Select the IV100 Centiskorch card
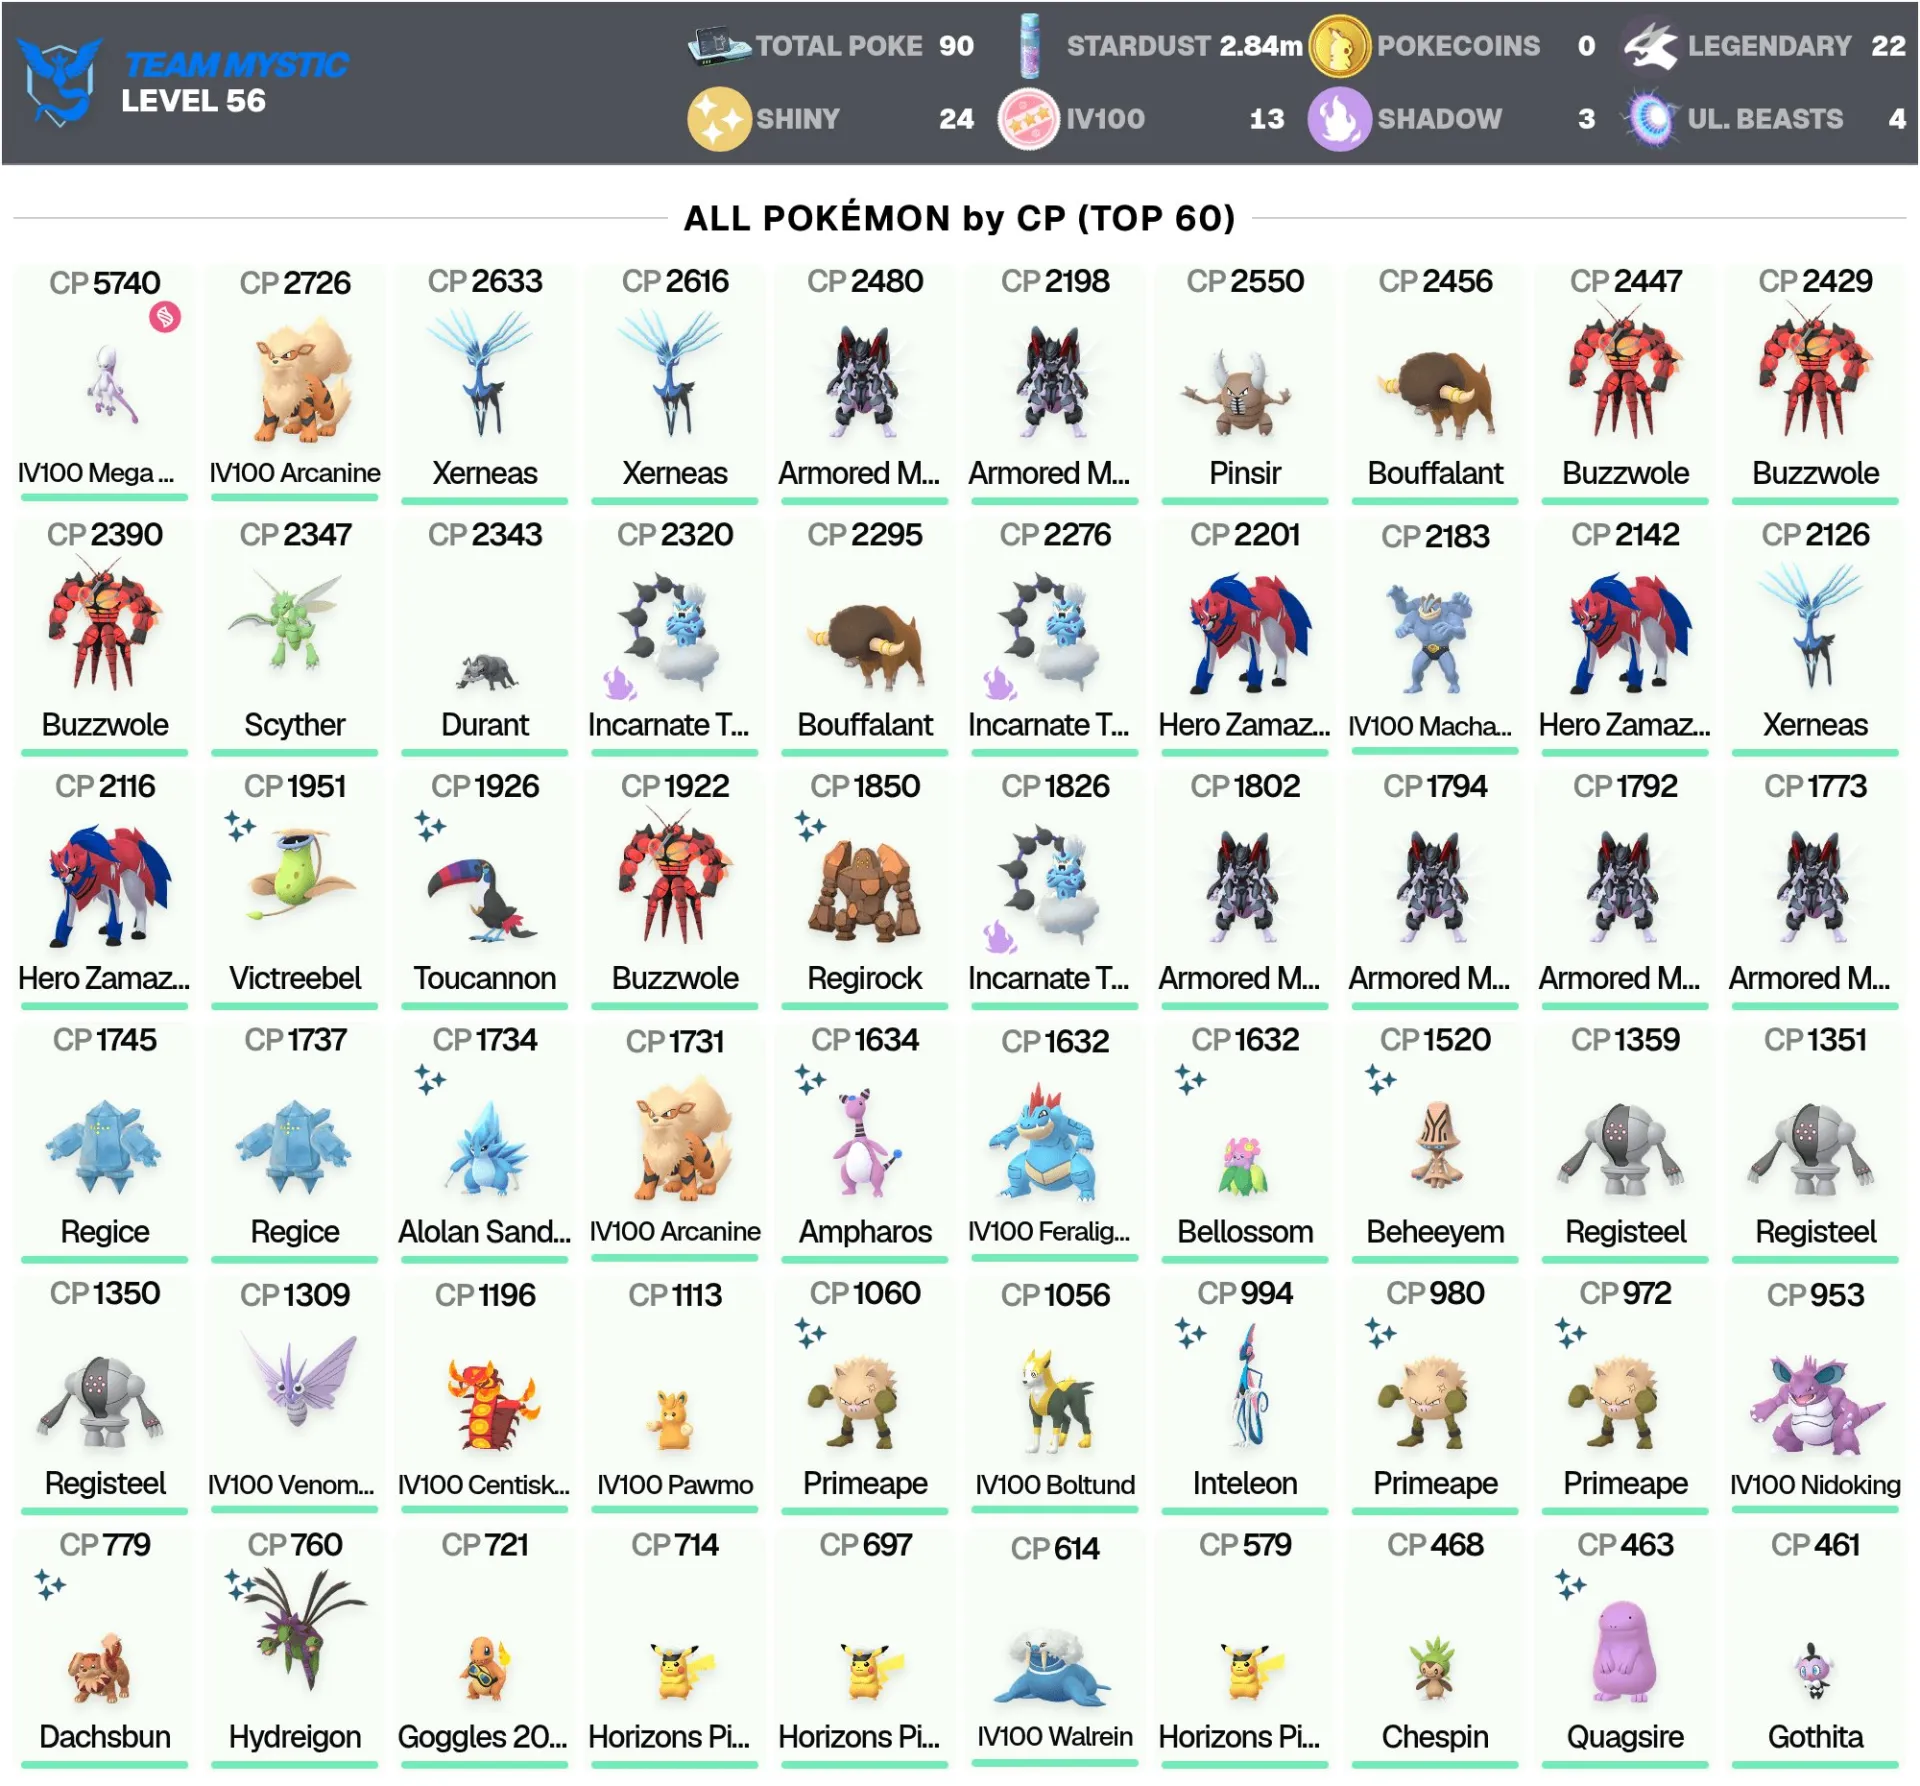 (485, 1396)
